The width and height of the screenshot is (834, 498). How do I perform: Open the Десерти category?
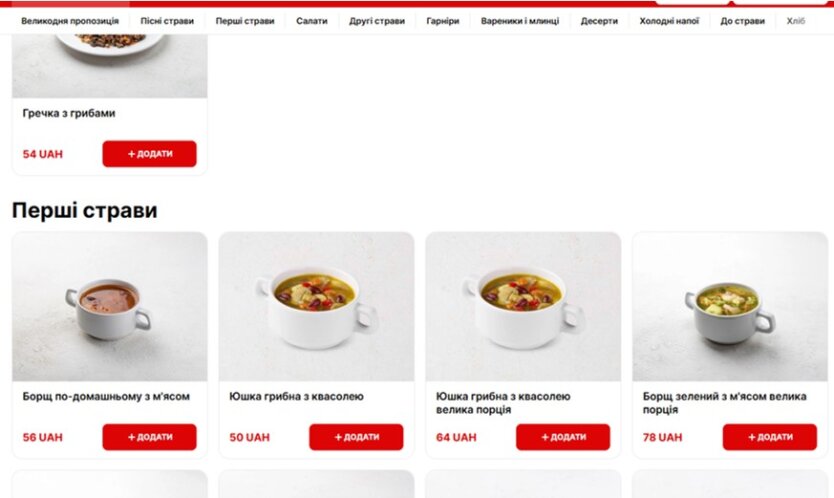tap(599, 21)
